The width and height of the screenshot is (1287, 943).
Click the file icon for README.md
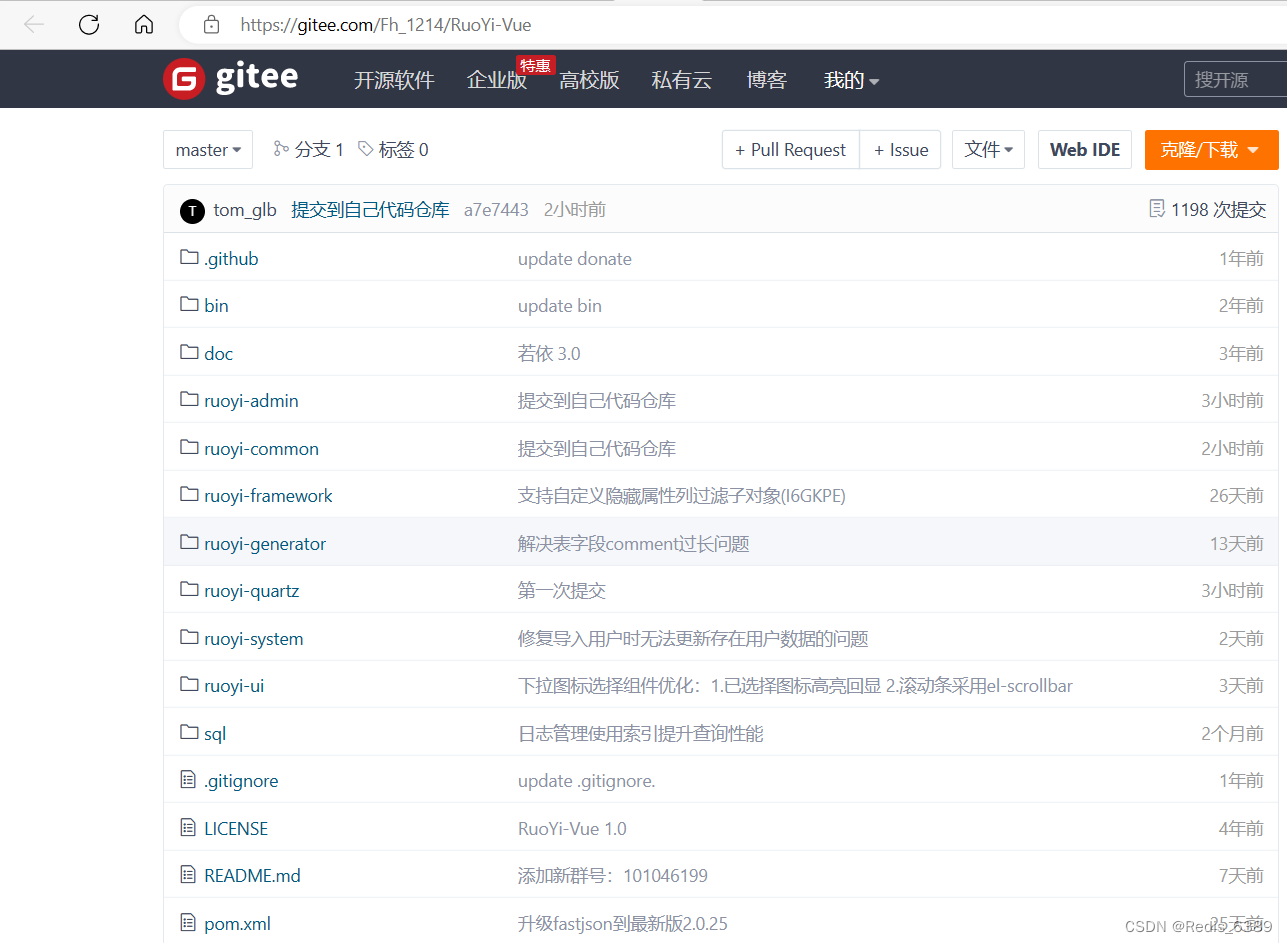188,874
